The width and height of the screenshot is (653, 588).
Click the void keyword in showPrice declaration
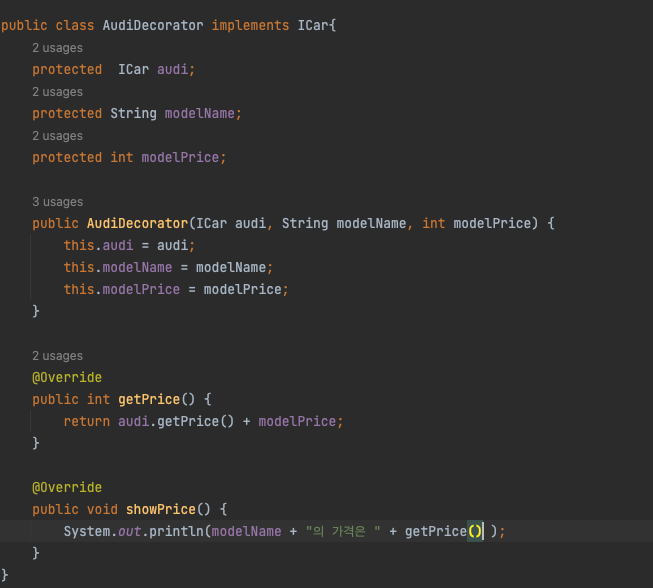[x=102, y=509]
